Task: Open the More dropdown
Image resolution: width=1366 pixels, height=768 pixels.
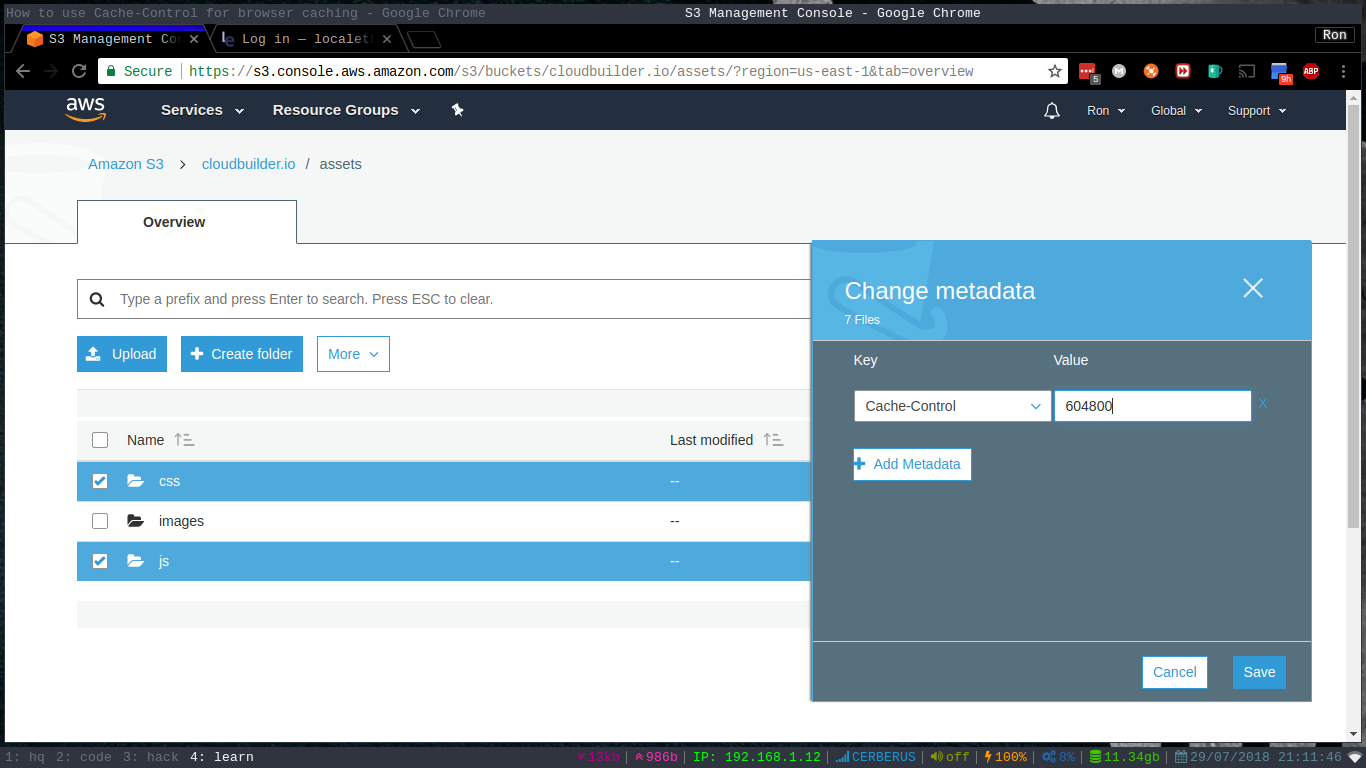Action: (x=352, y=353)
